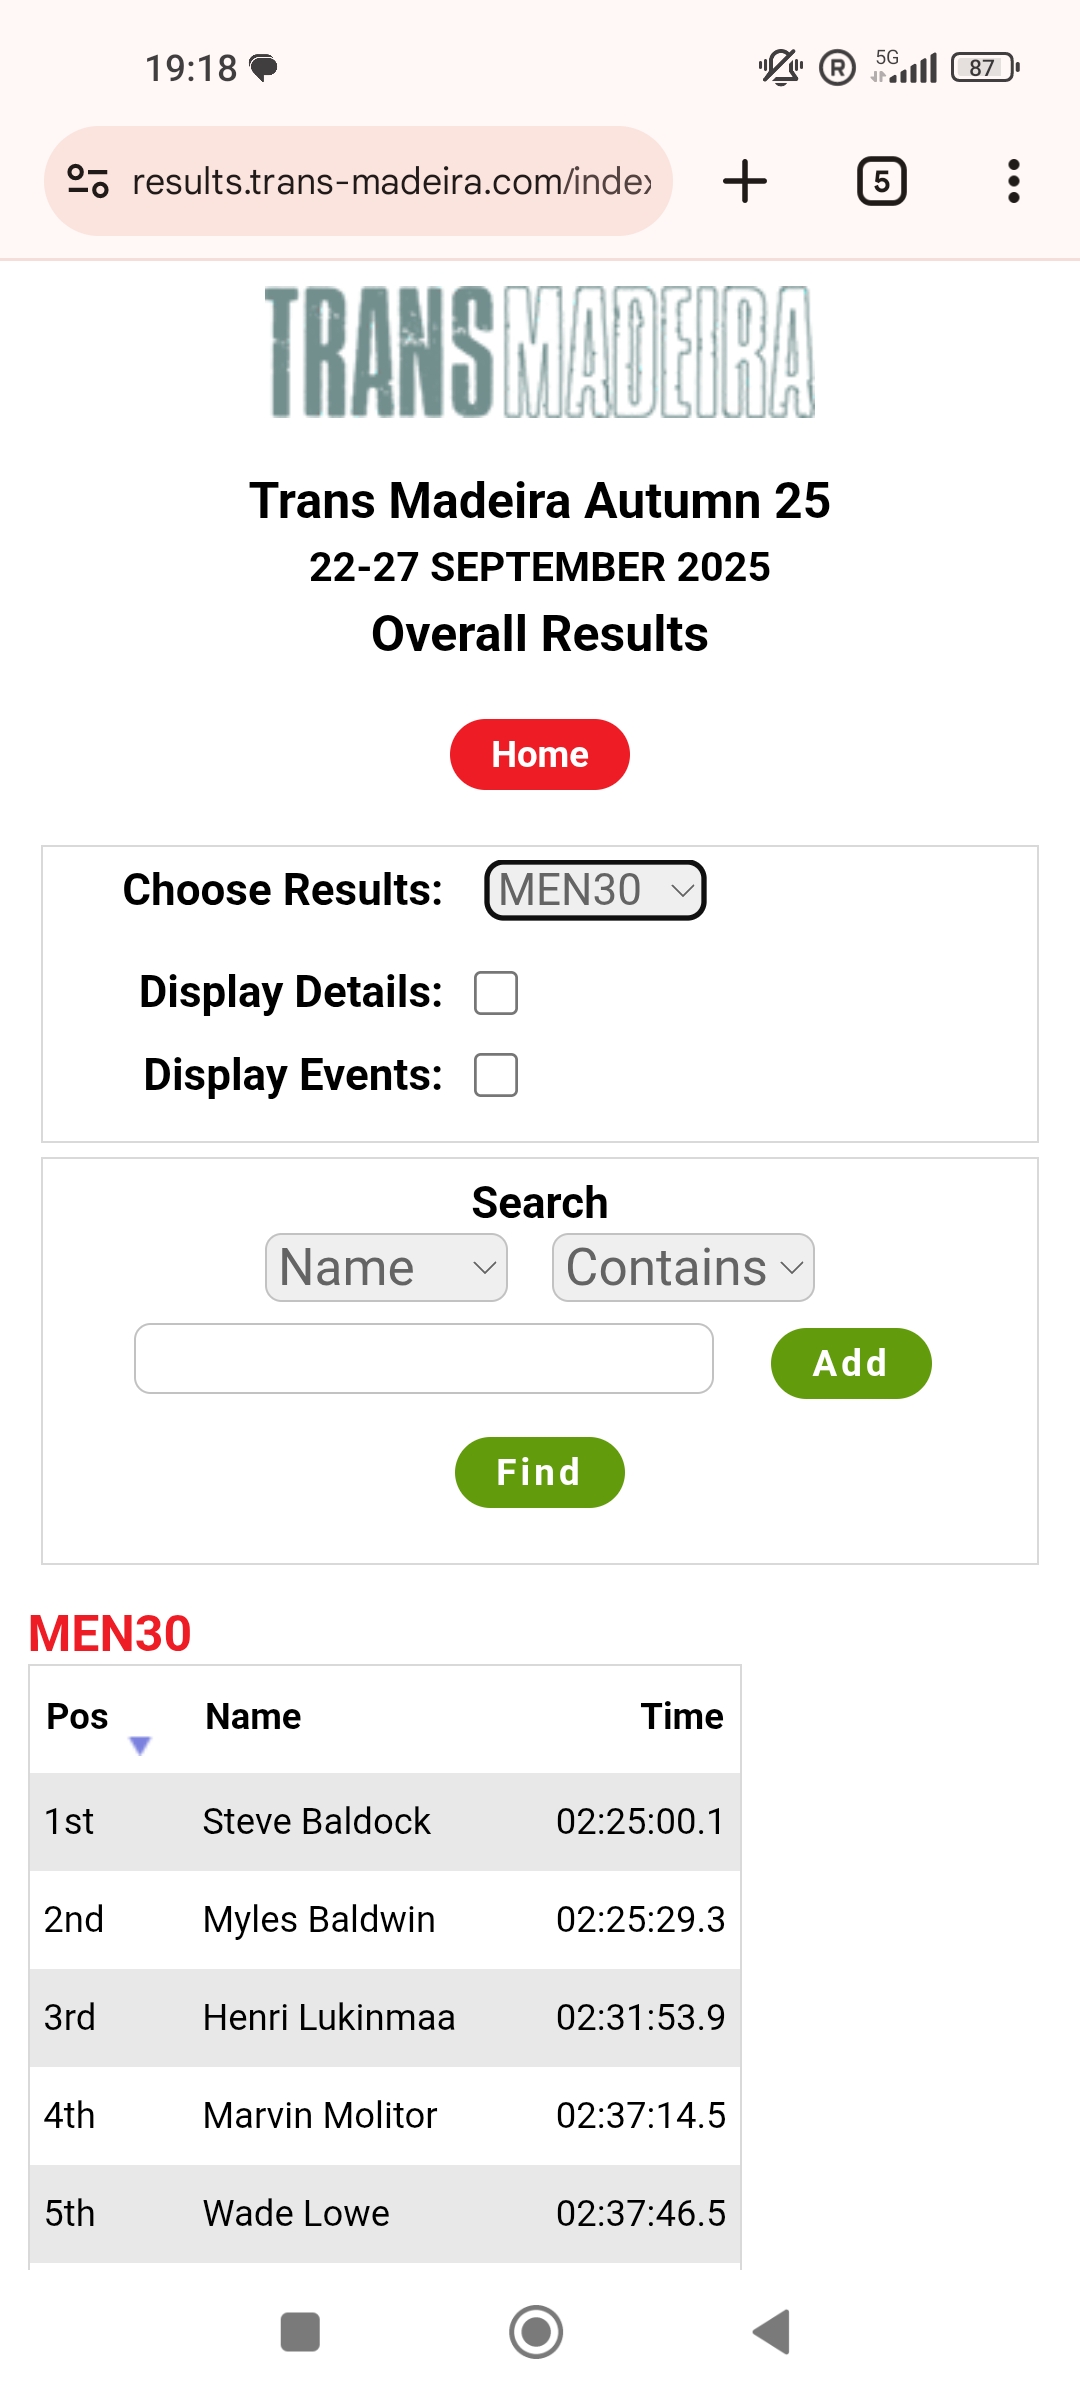Sort results by the Time column header
Screen dimensions: 1080x2400
681,1717
